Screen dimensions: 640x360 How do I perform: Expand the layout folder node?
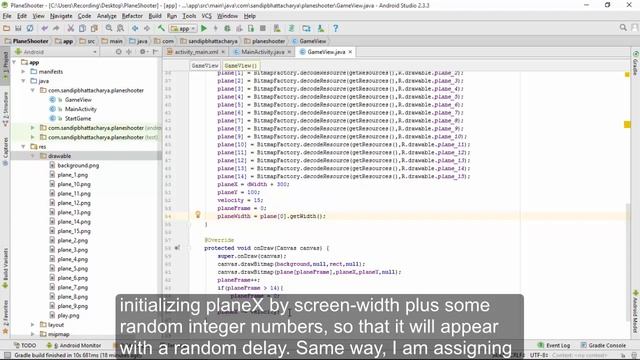click(33, 325)
